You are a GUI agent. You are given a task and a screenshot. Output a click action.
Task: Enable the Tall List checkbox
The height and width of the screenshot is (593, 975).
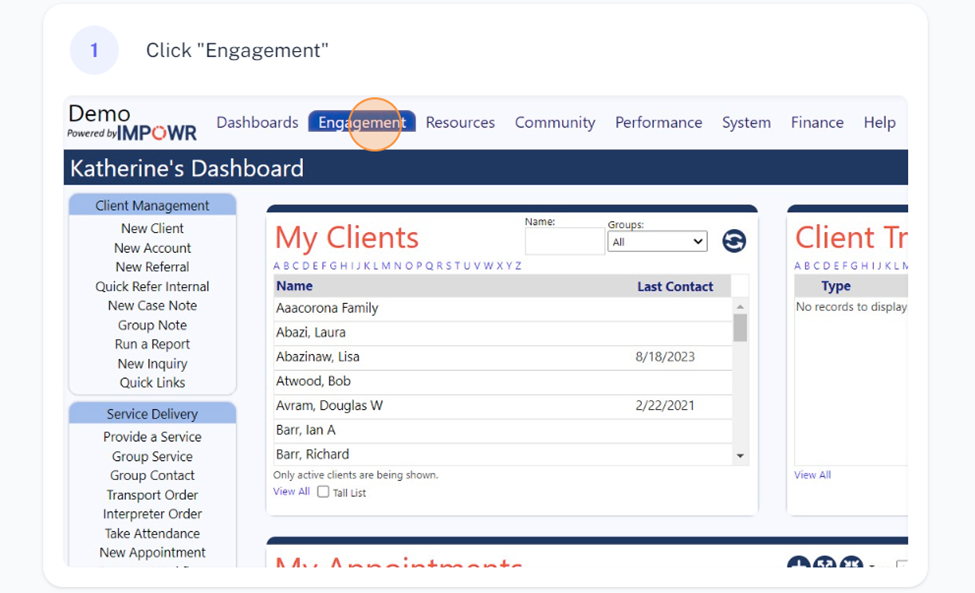pyautogui.click(x=323, y=492)
